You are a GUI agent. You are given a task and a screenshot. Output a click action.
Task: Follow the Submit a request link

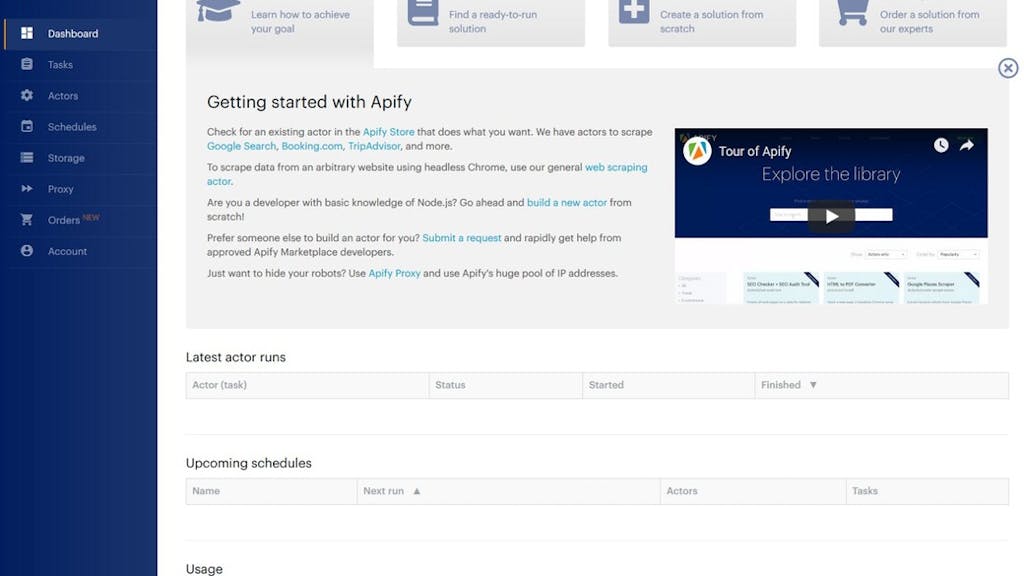point(462,238)
